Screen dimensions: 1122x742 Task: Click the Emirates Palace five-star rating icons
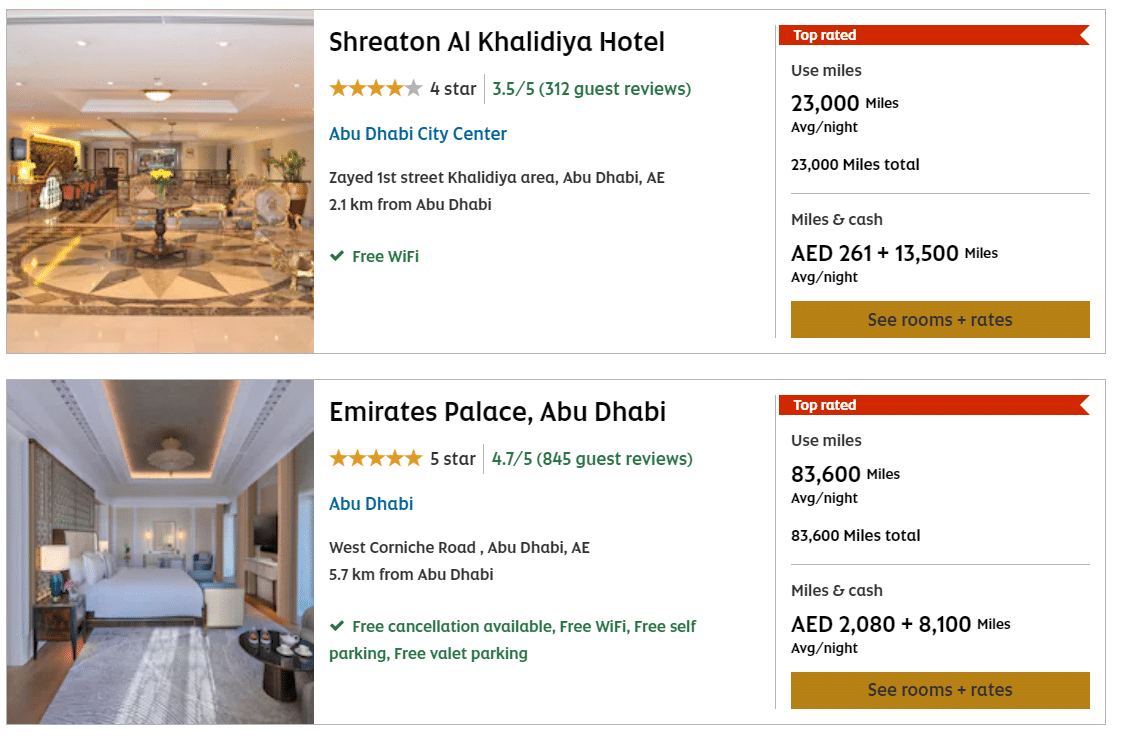click(x=375, y=459)
